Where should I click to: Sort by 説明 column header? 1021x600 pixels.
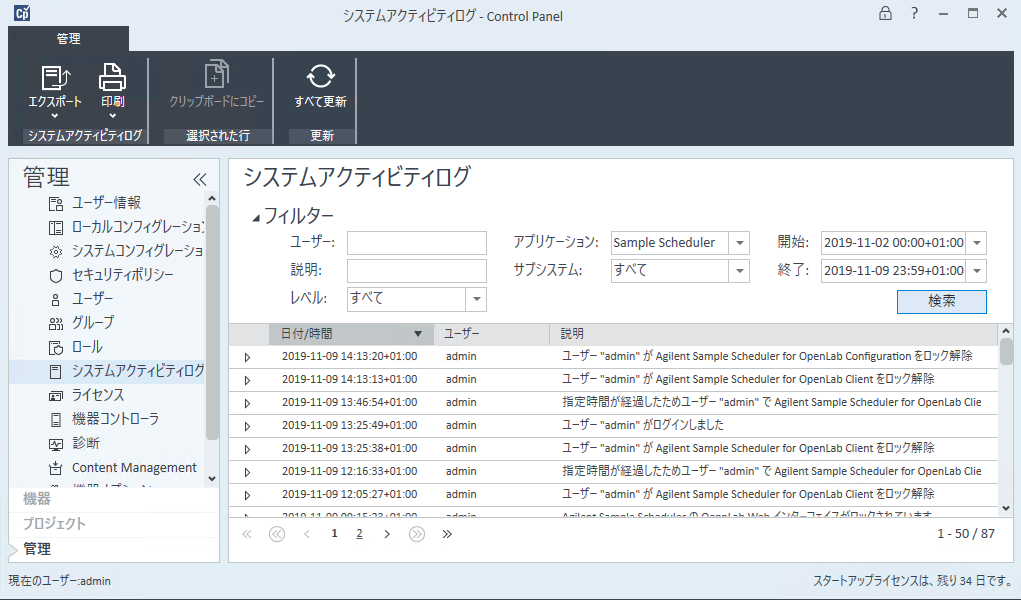[774, 334]
